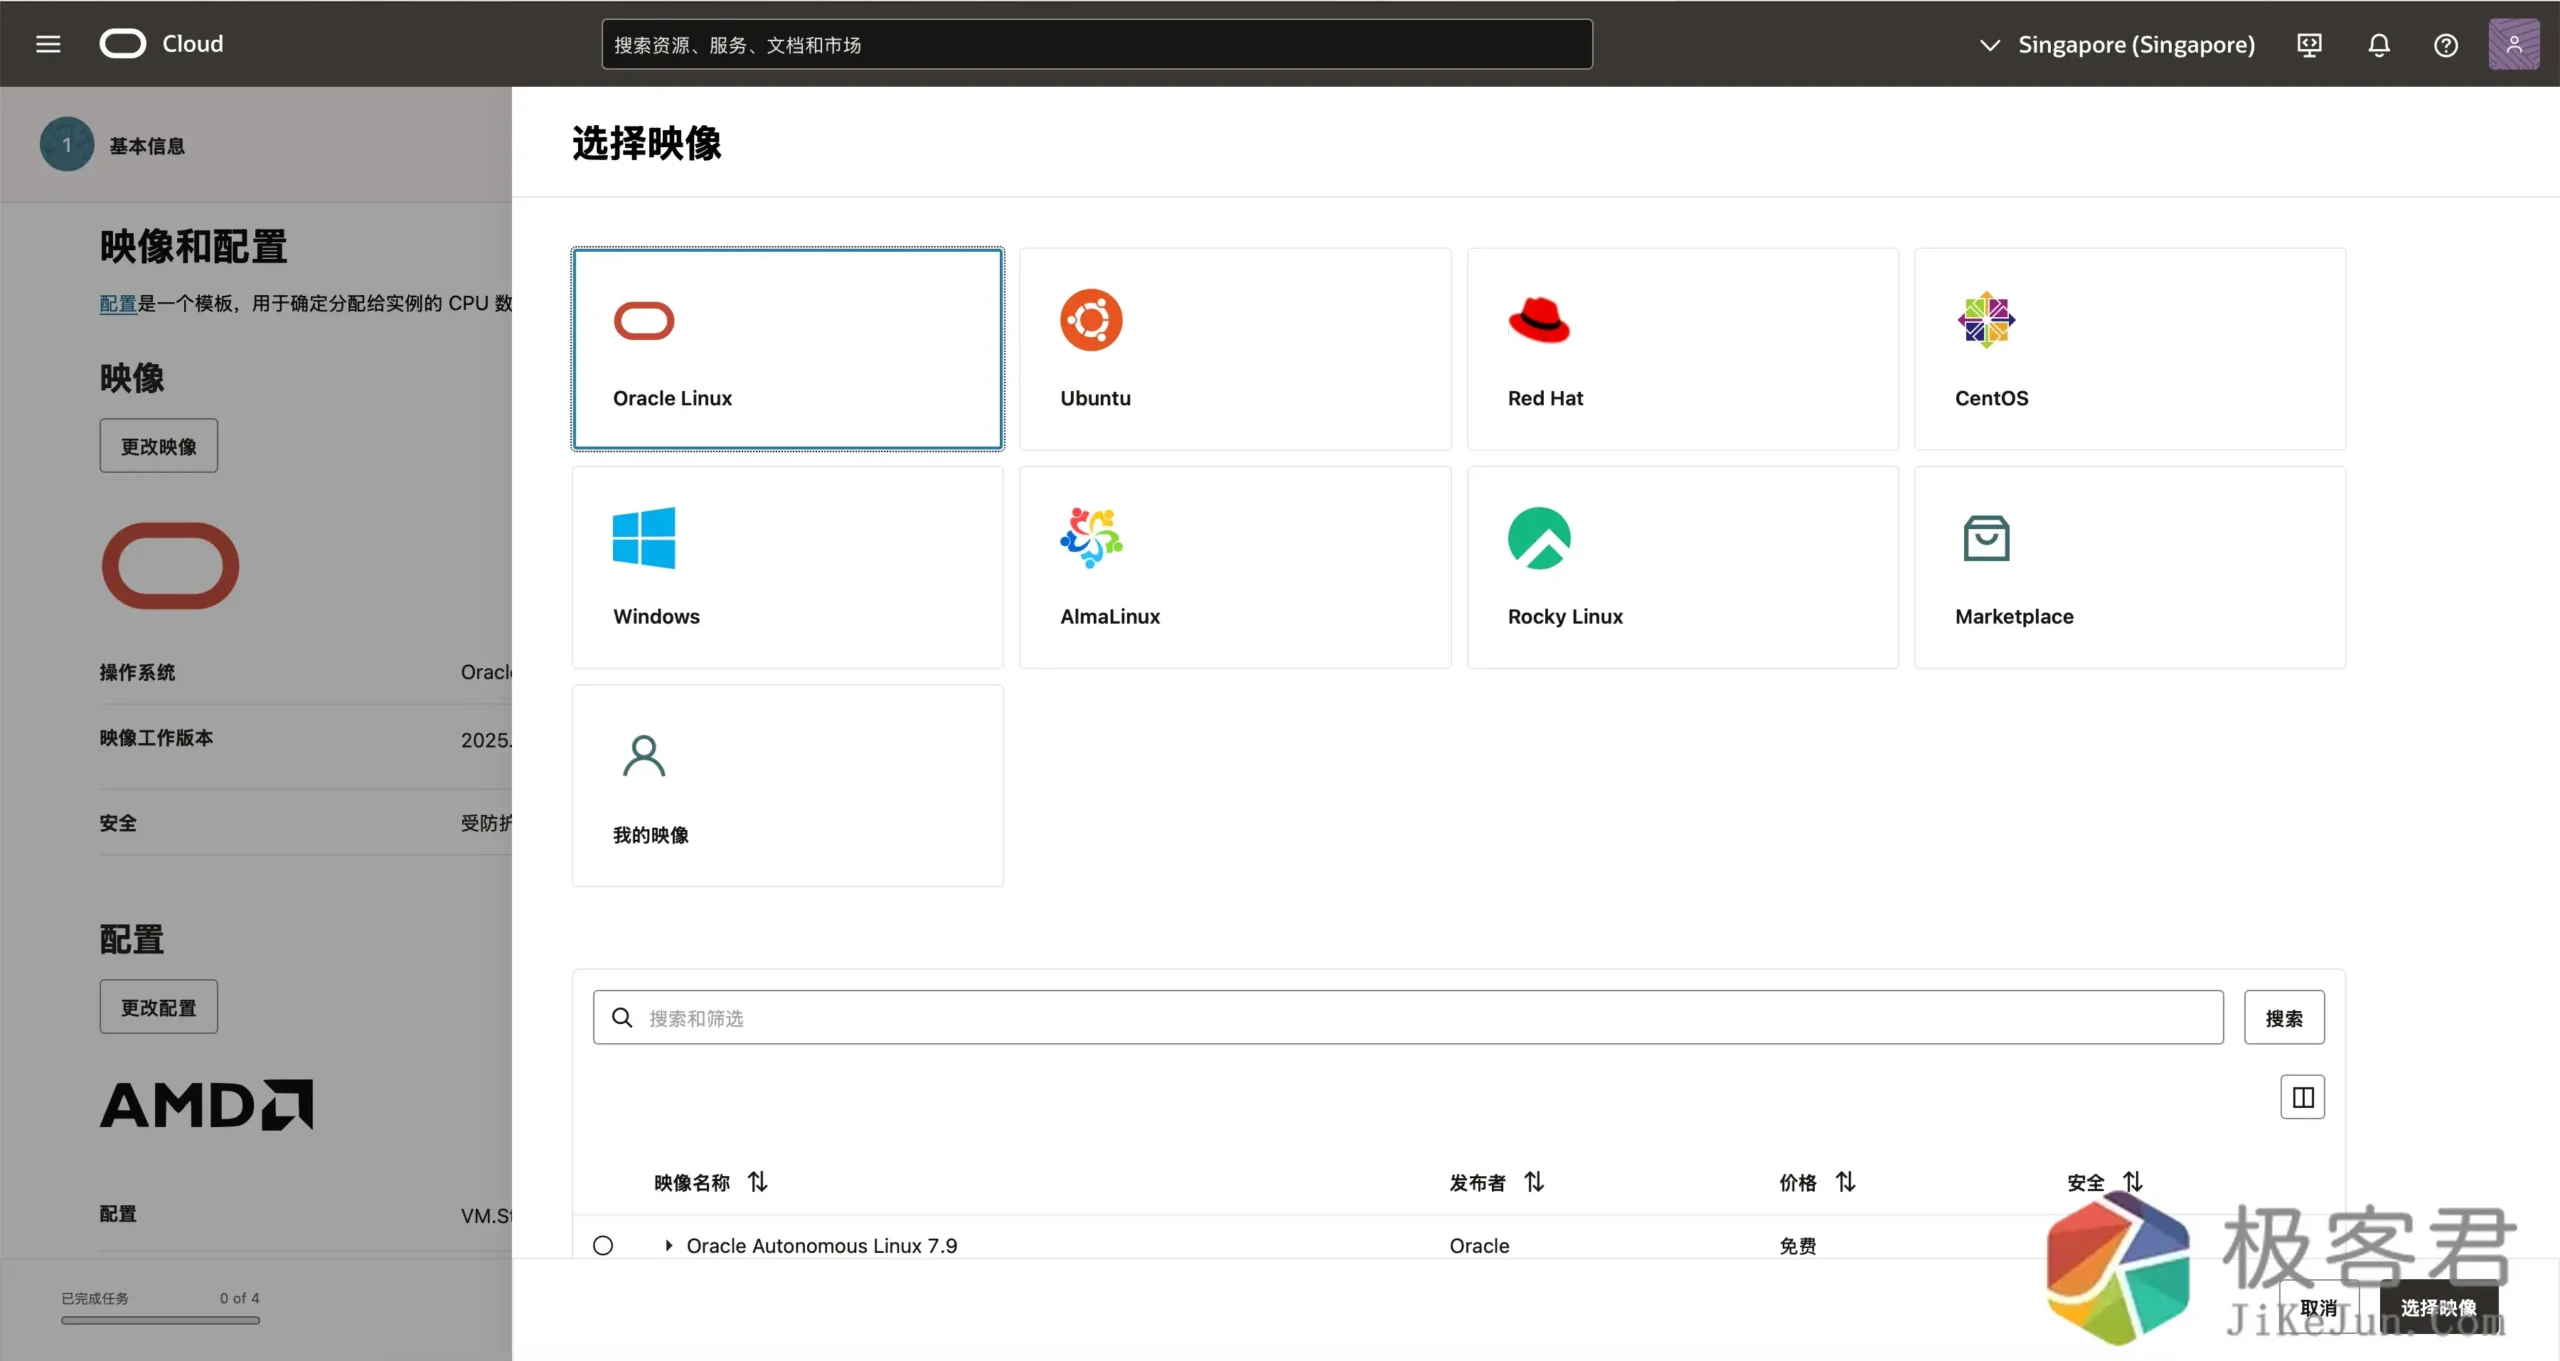The image size is (2560, 1361).
Task: Select the Red Hat image card
Action: tap(1682, 349)
